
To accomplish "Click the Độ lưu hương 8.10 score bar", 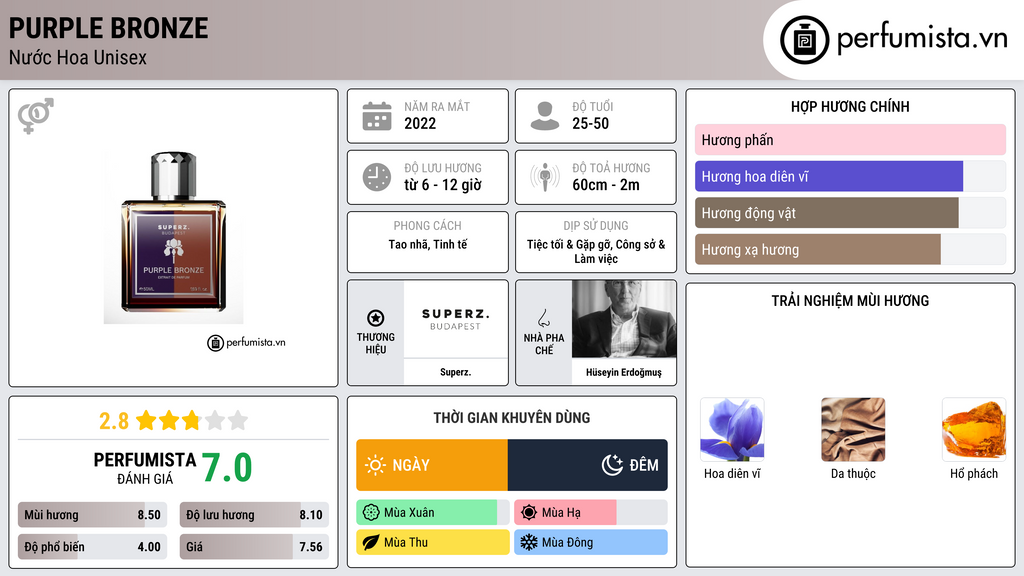I will [x=254, y=515].
